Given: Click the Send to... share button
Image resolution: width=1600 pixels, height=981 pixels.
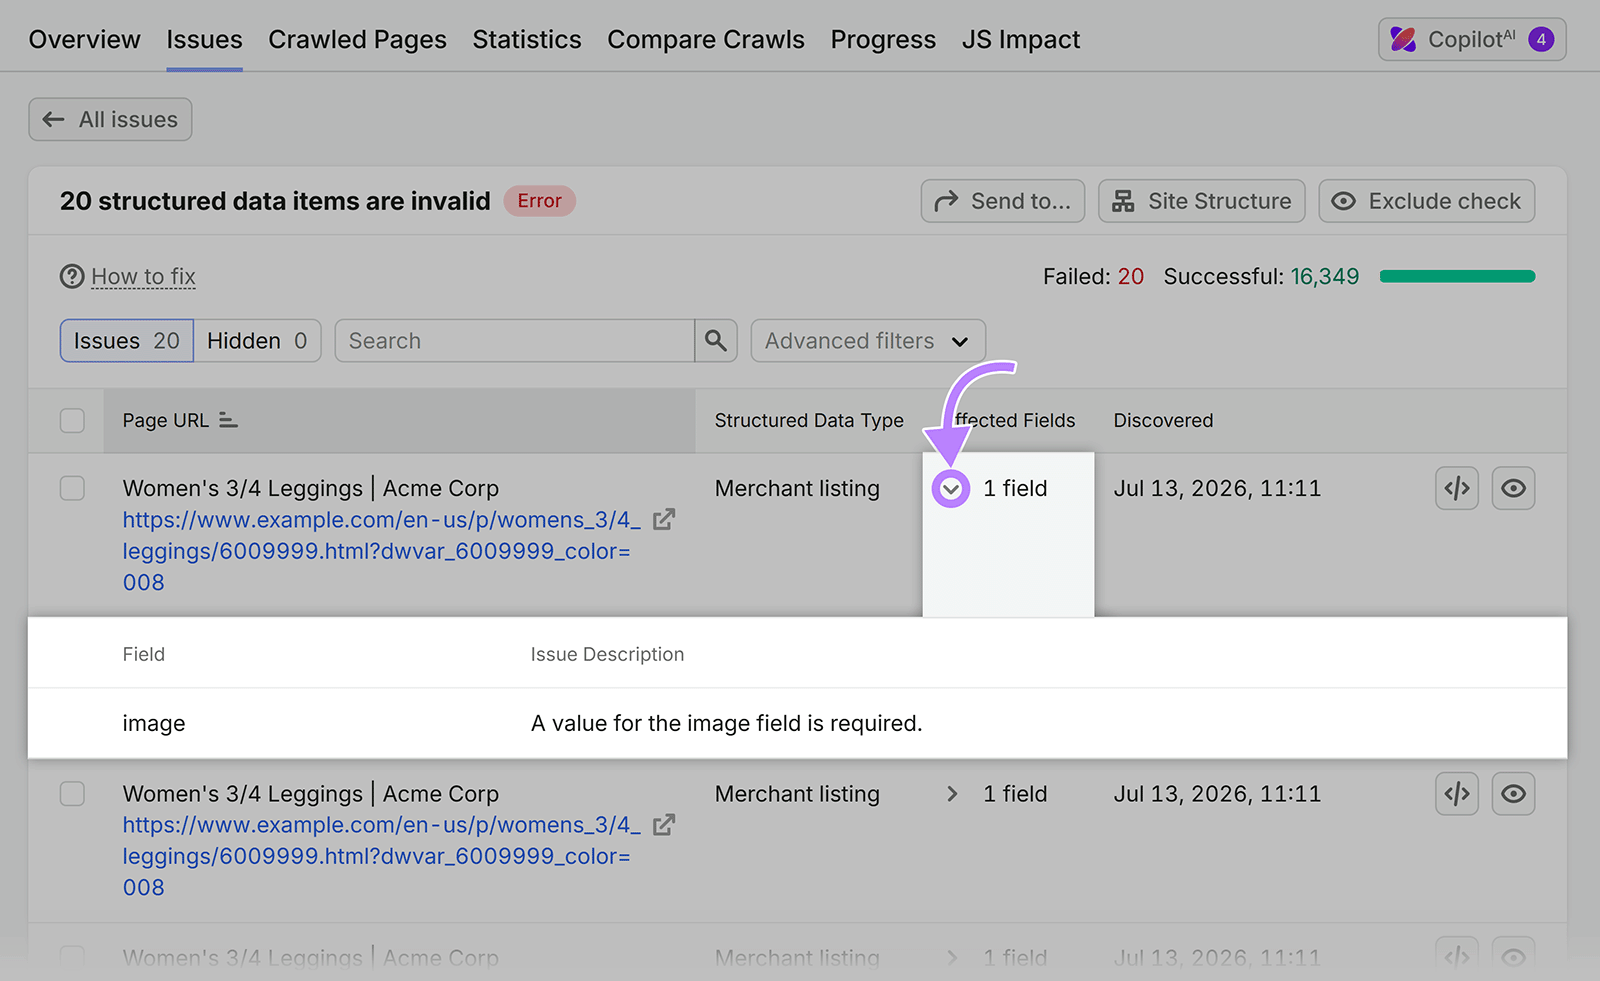Looking at the screenshot, I should click(x=1002, y=201).
